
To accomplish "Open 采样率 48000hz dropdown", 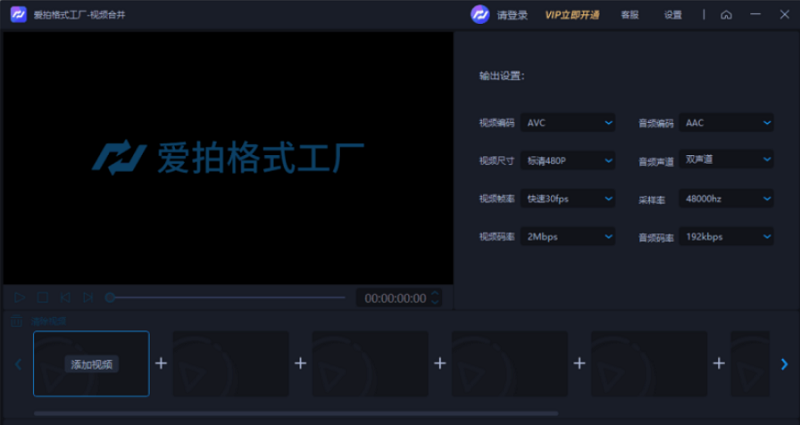I will coord(726,198).
